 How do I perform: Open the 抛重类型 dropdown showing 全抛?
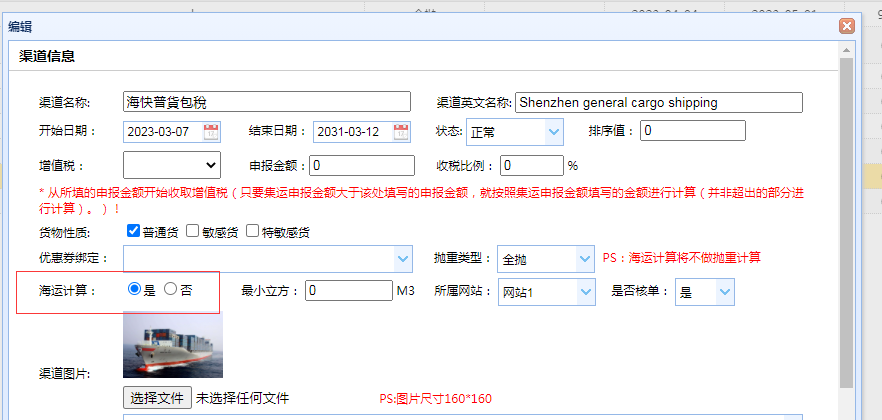pos(546,259)
